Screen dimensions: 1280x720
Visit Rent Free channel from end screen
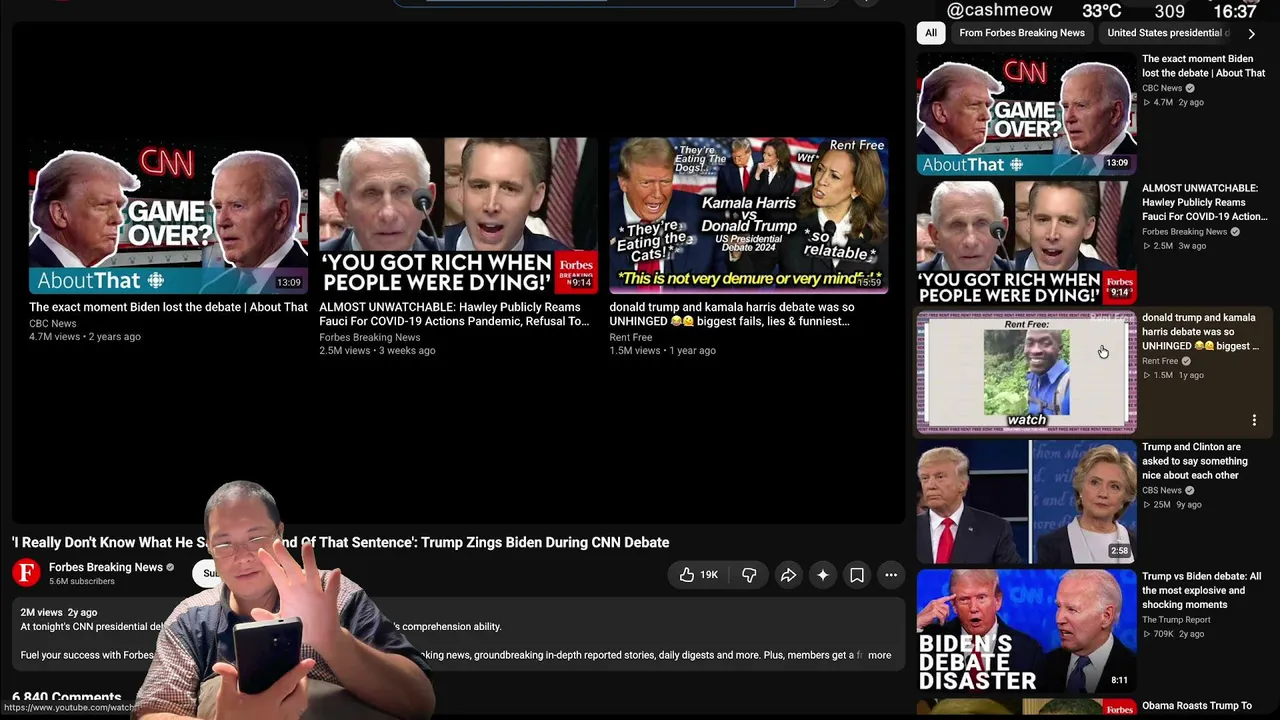(630, 338)
